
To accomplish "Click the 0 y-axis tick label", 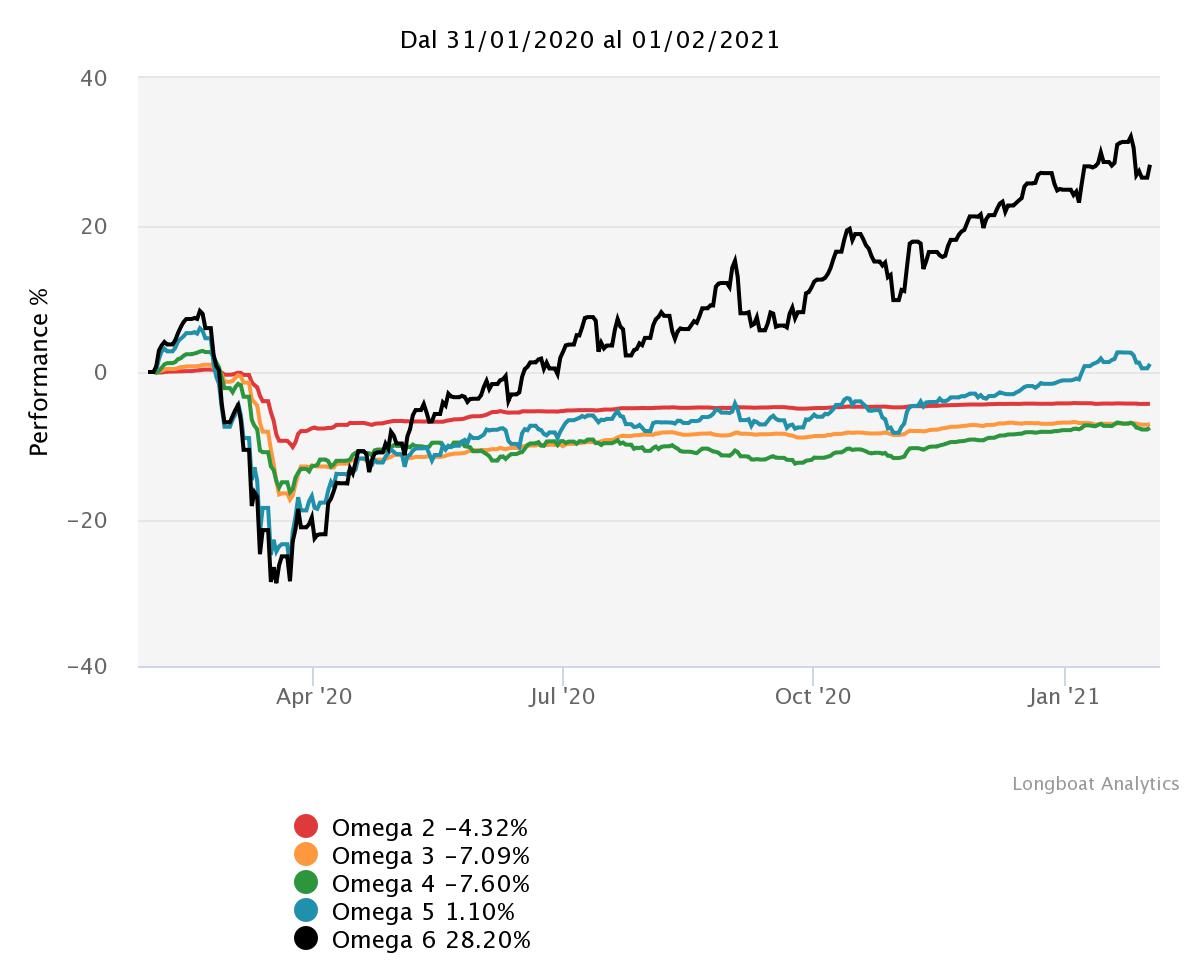I will coord(101,372).
